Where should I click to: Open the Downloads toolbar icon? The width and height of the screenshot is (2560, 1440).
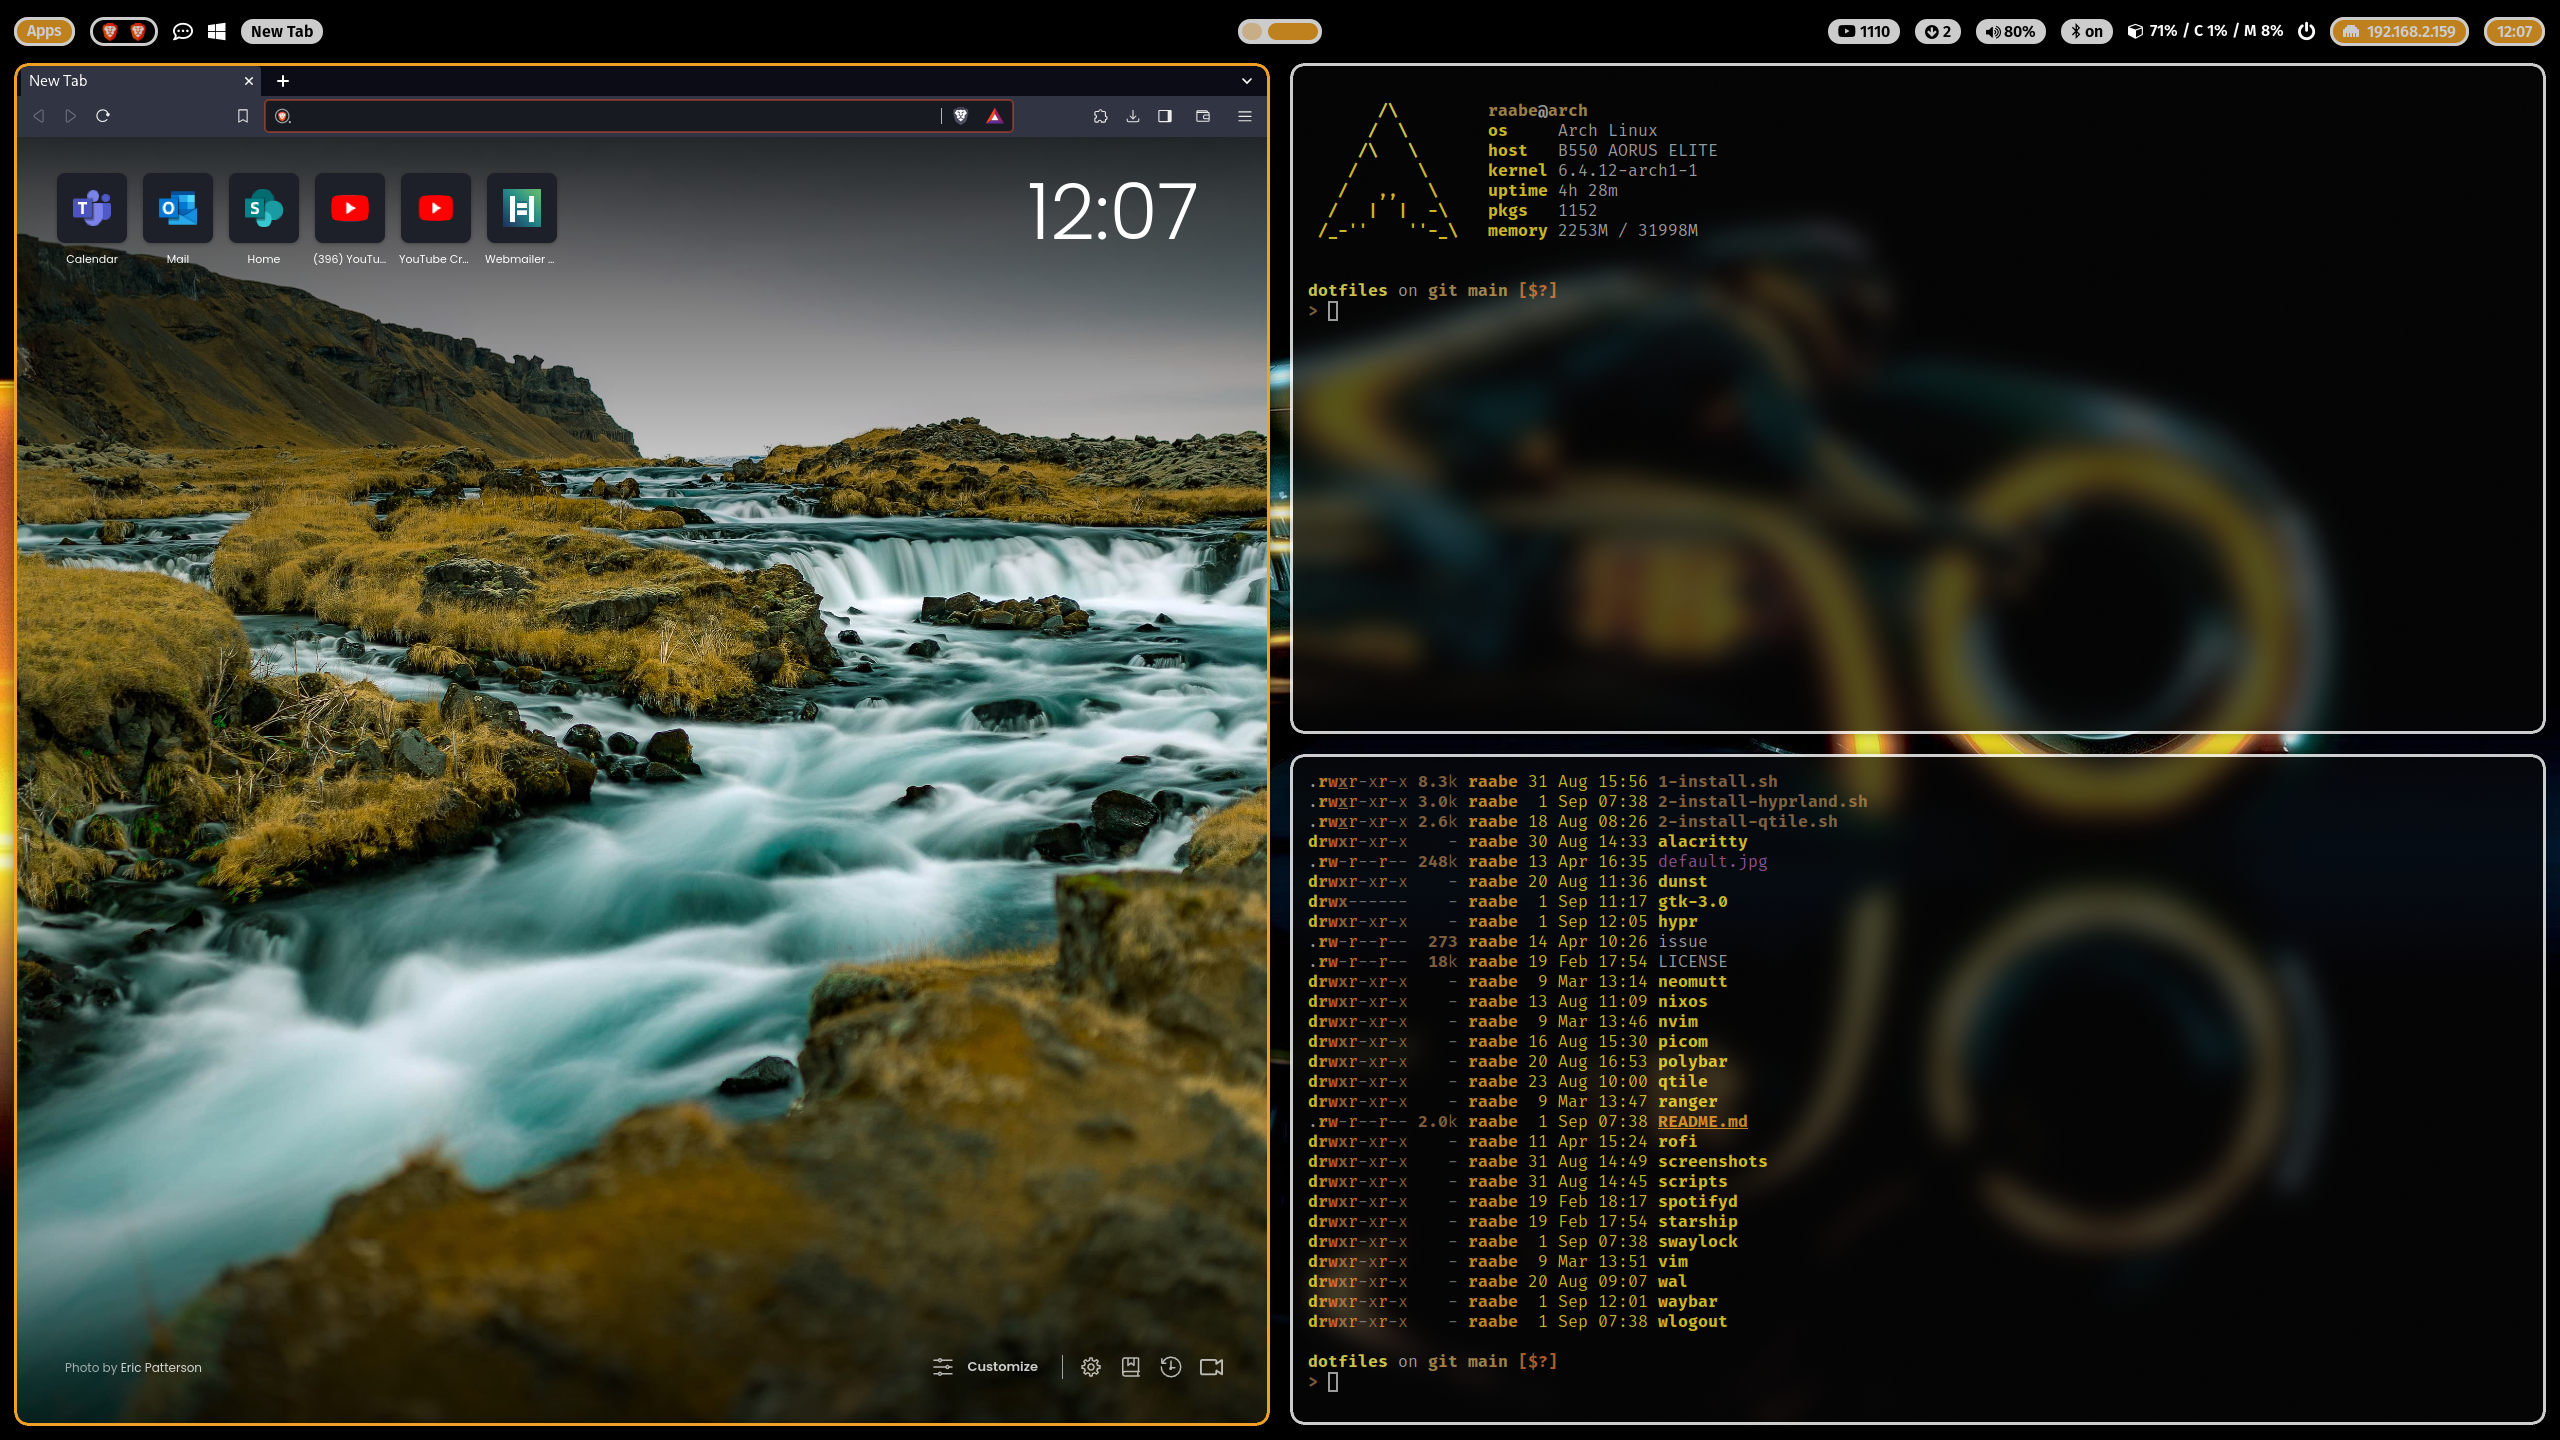1133,116
